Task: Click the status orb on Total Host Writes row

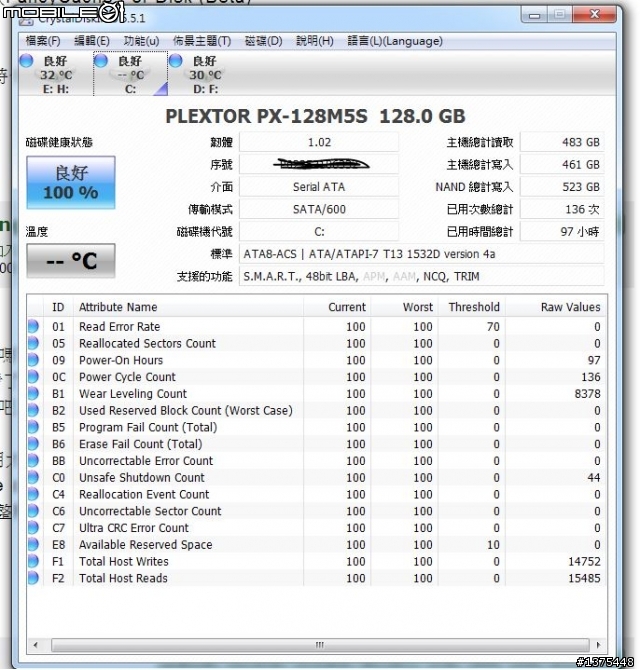Action: pos(33,561)
